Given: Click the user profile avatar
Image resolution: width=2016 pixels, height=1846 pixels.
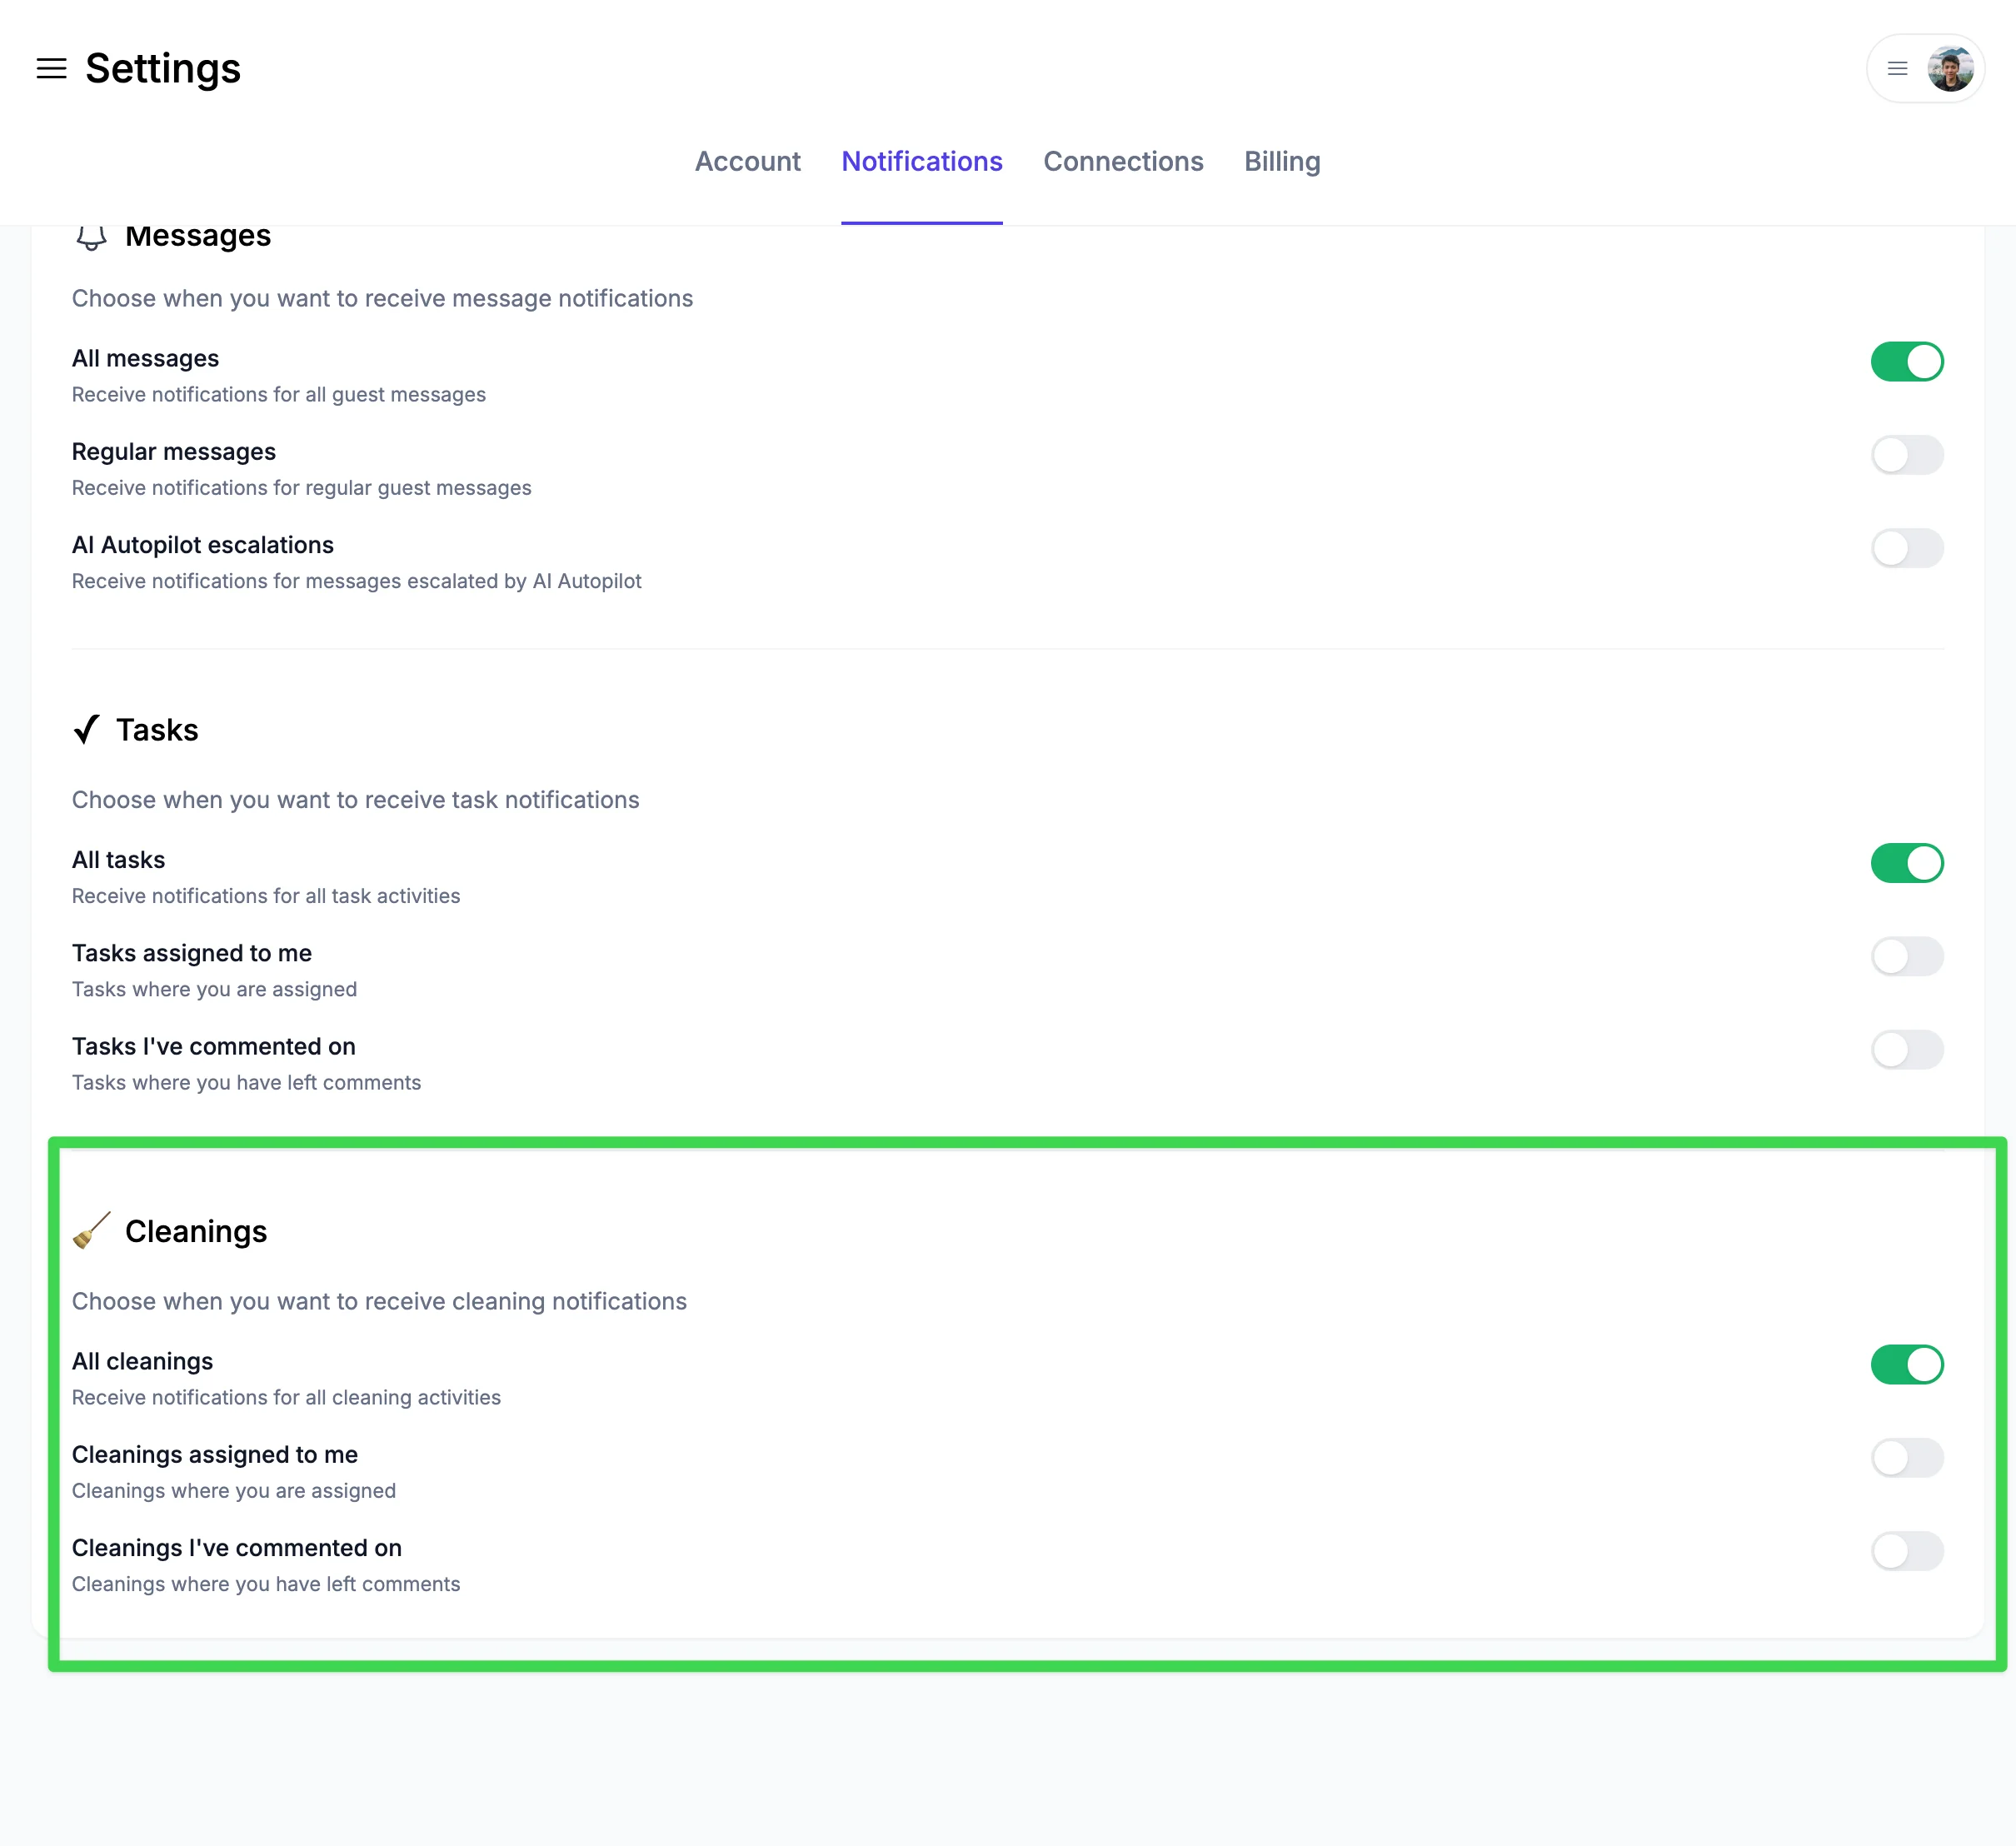Looking at the screenshot, I should (x=1949, y=69).
